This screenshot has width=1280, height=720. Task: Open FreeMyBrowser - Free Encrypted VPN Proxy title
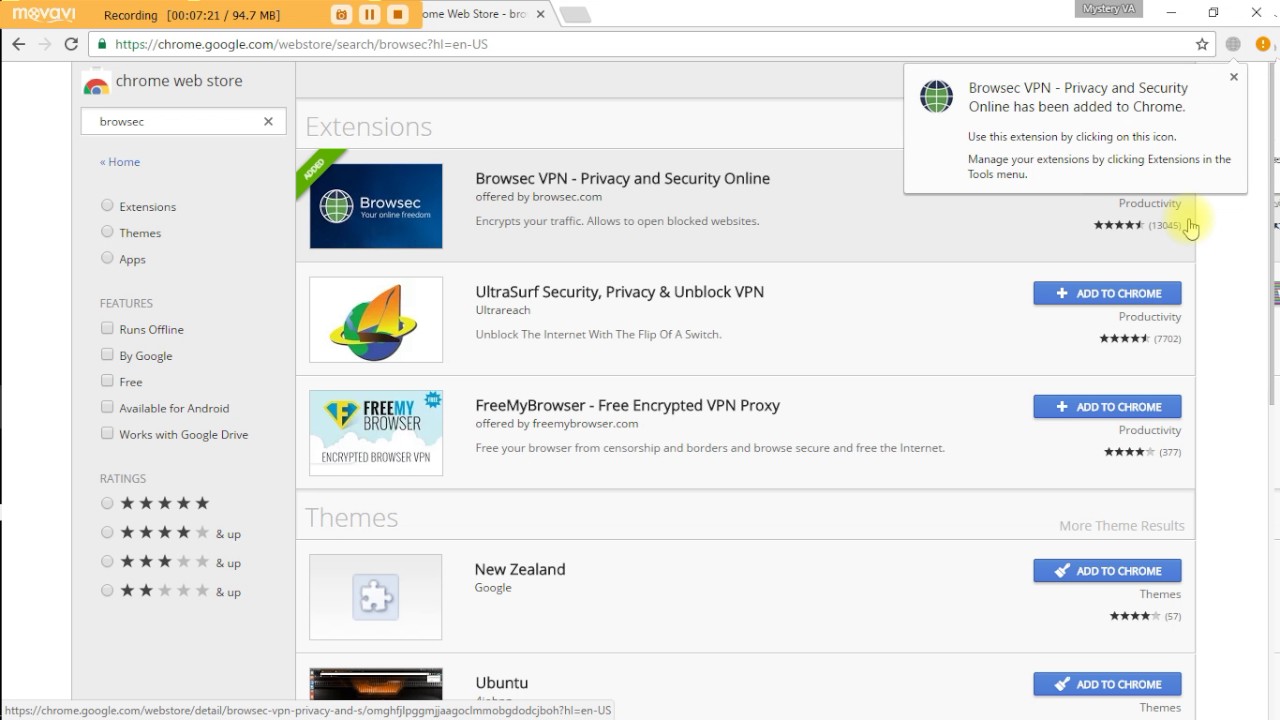[x=627, y=405]
